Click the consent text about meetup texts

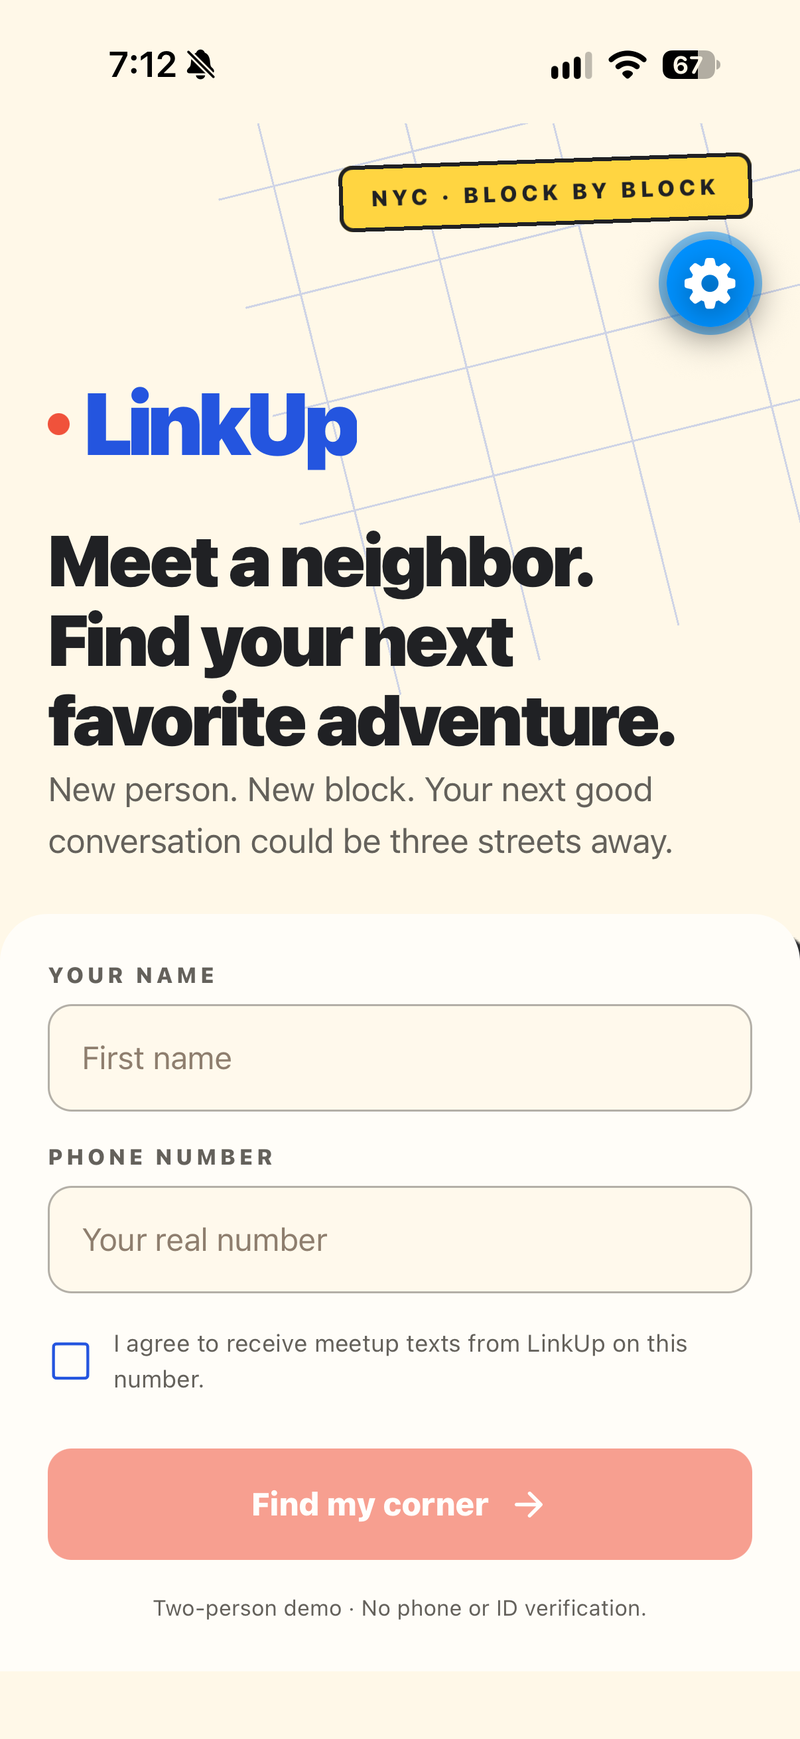(x=400, y=1361)
